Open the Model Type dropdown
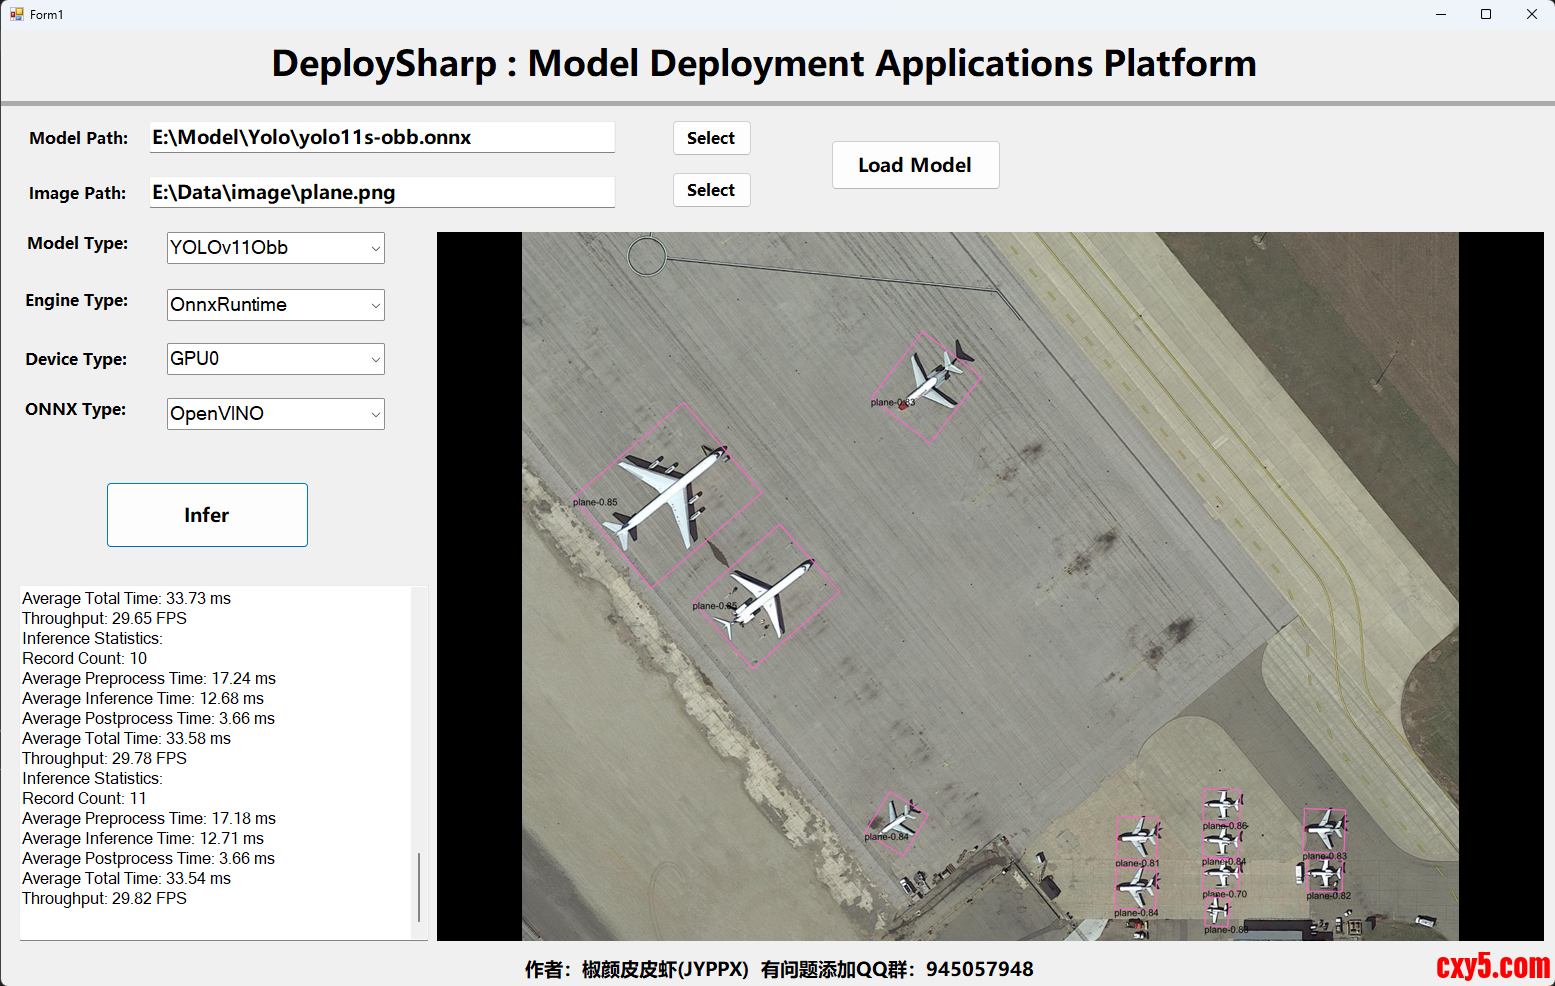The width and height of the screenshot is (1555, 986). point(275,248)
